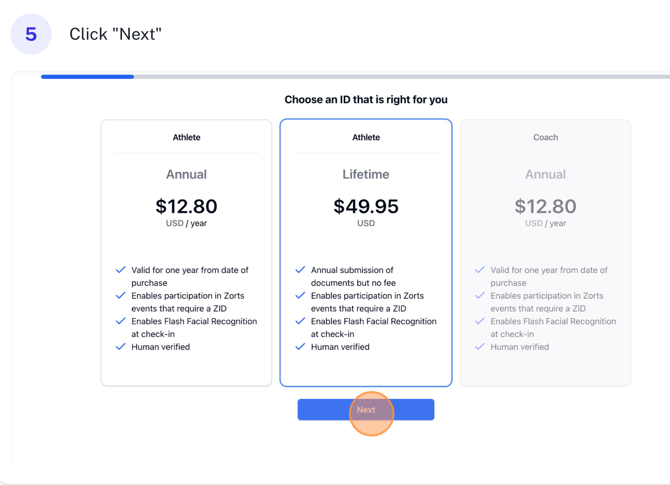Click Flash Facial Recognition checkmark in Athlete Annual card
Viewport: 670px width, 485px height.
(121, 321)
